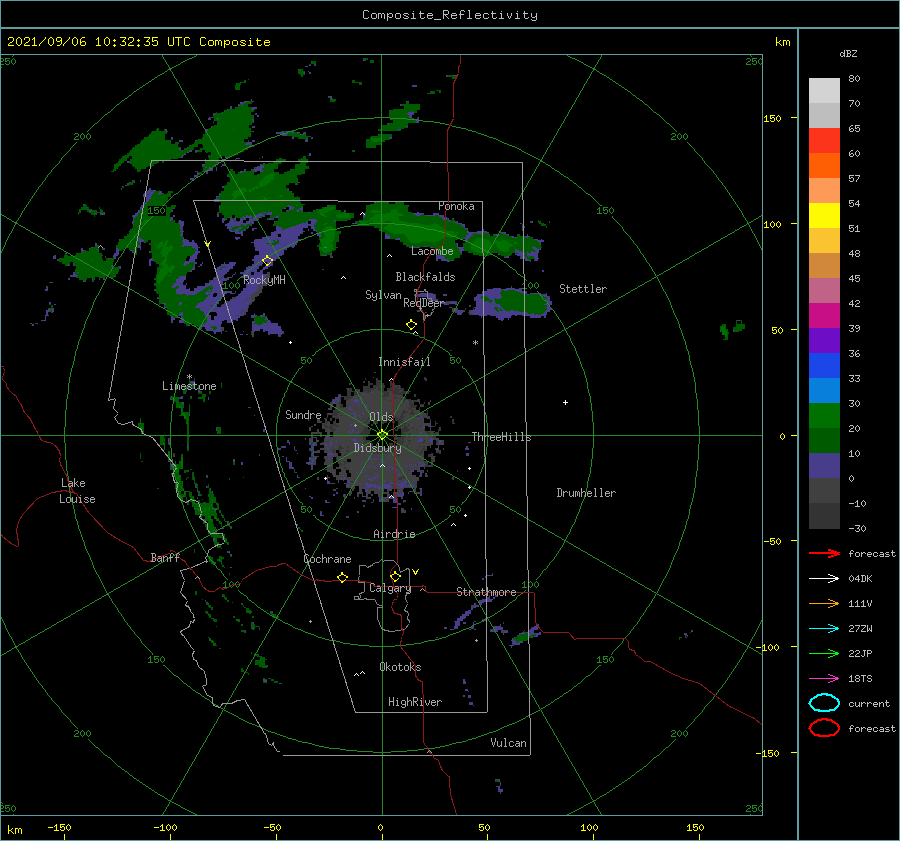Click the dBZ legend heading
900x841 pixels.
coord(848,53)
